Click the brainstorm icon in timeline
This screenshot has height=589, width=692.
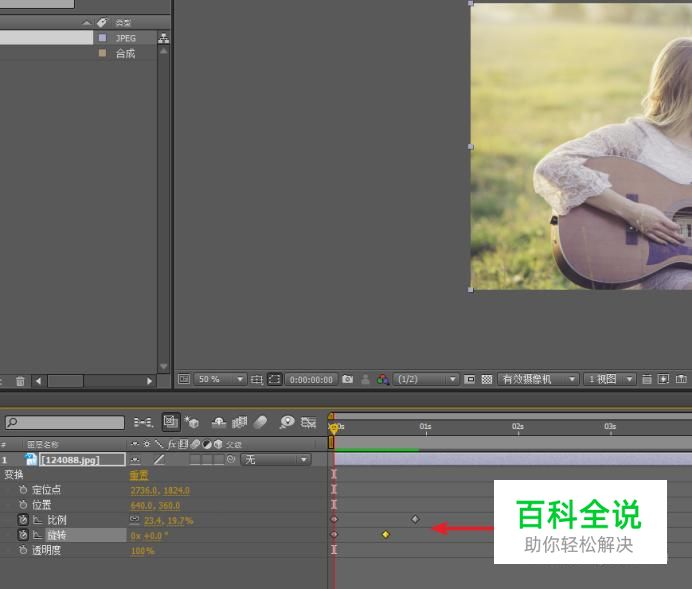[x=287, y=422]
